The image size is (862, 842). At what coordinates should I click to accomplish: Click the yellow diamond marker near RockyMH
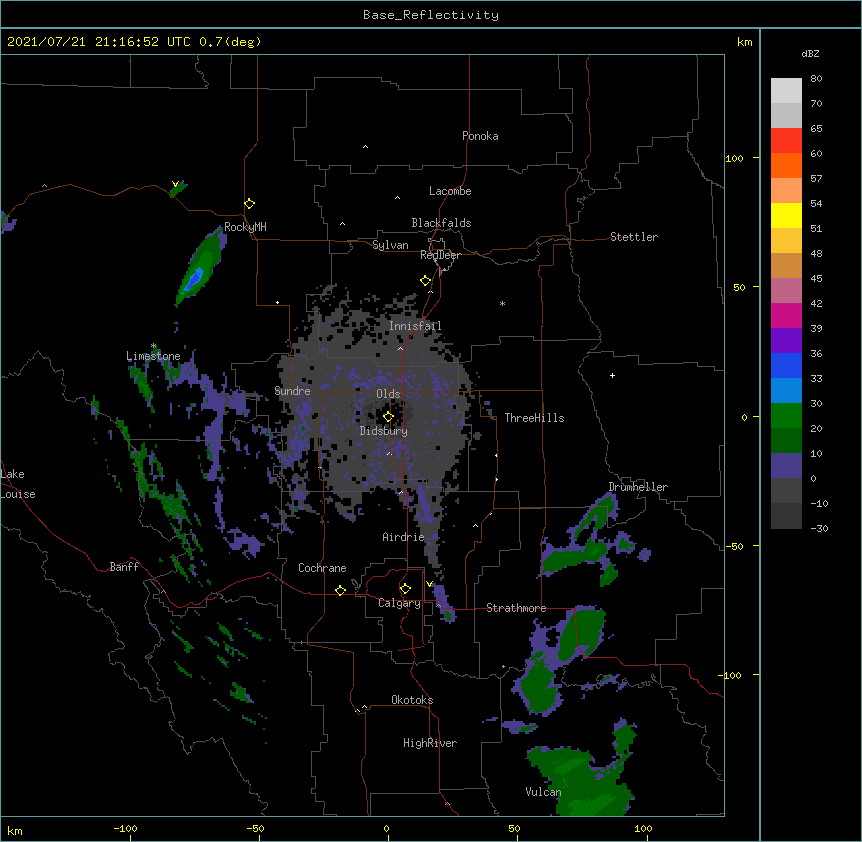pos(249,204)
